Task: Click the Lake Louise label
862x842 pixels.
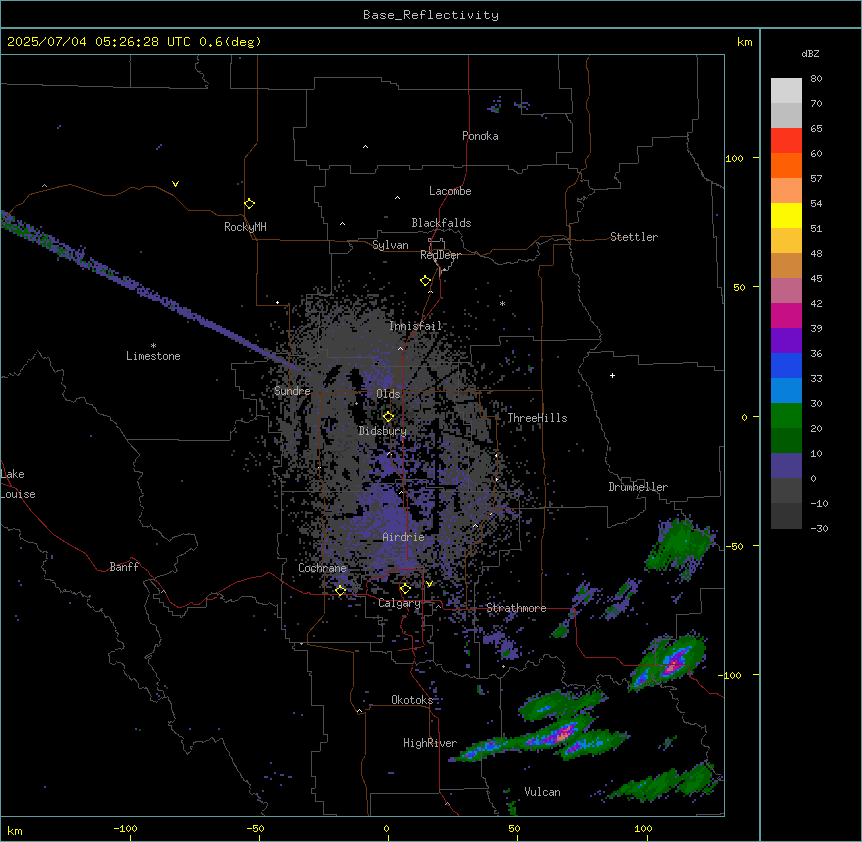Action: (17, 484)
